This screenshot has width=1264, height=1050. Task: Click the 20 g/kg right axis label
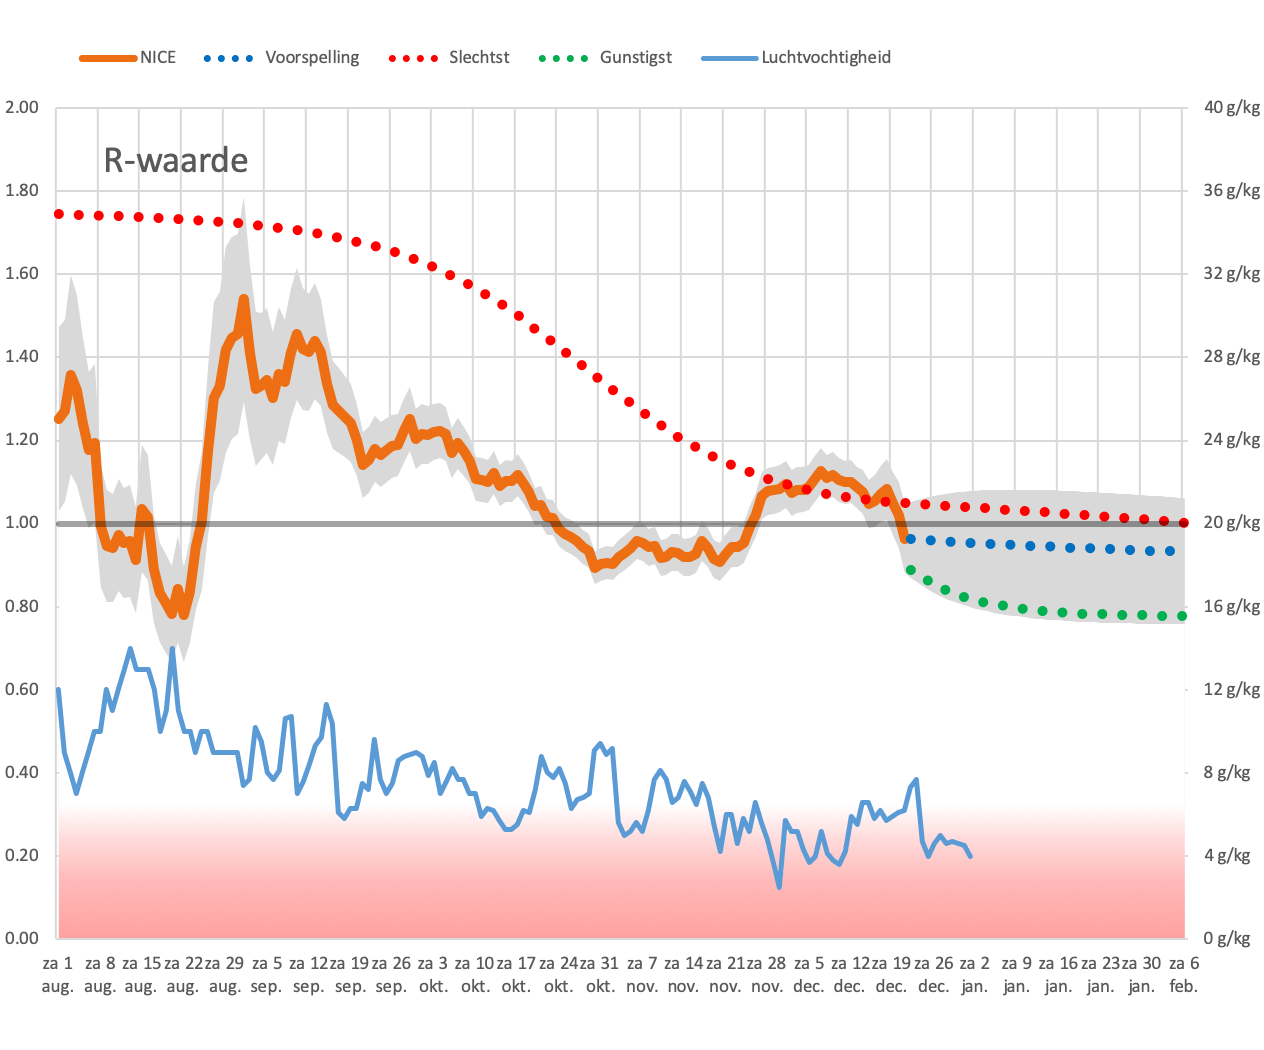(1232, 523)
